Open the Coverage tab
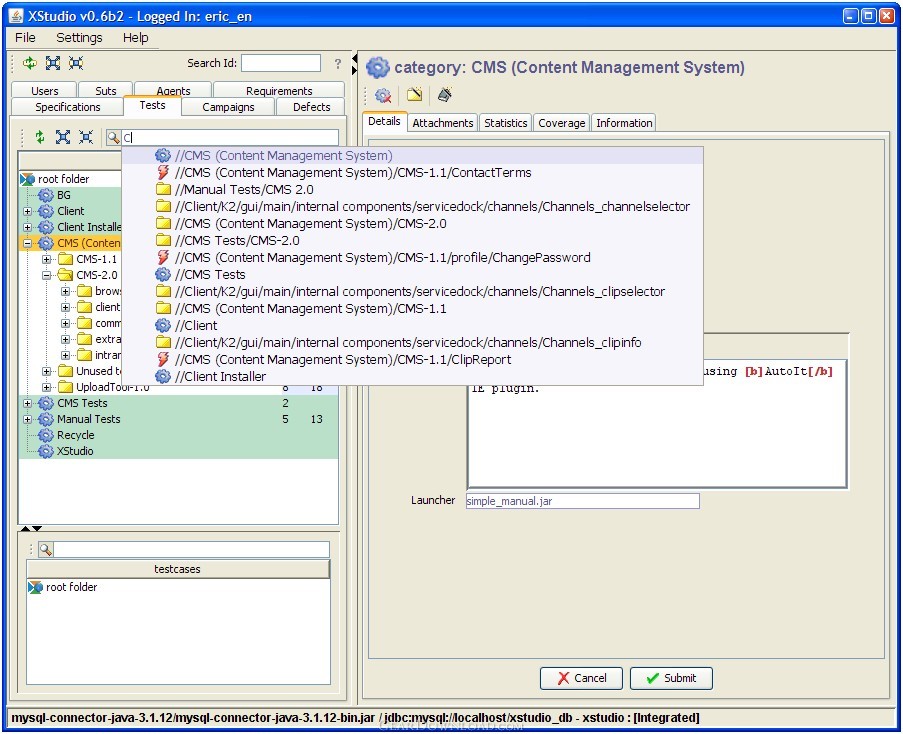The height and width of the screenshot is (734, 903). [561, 123]
